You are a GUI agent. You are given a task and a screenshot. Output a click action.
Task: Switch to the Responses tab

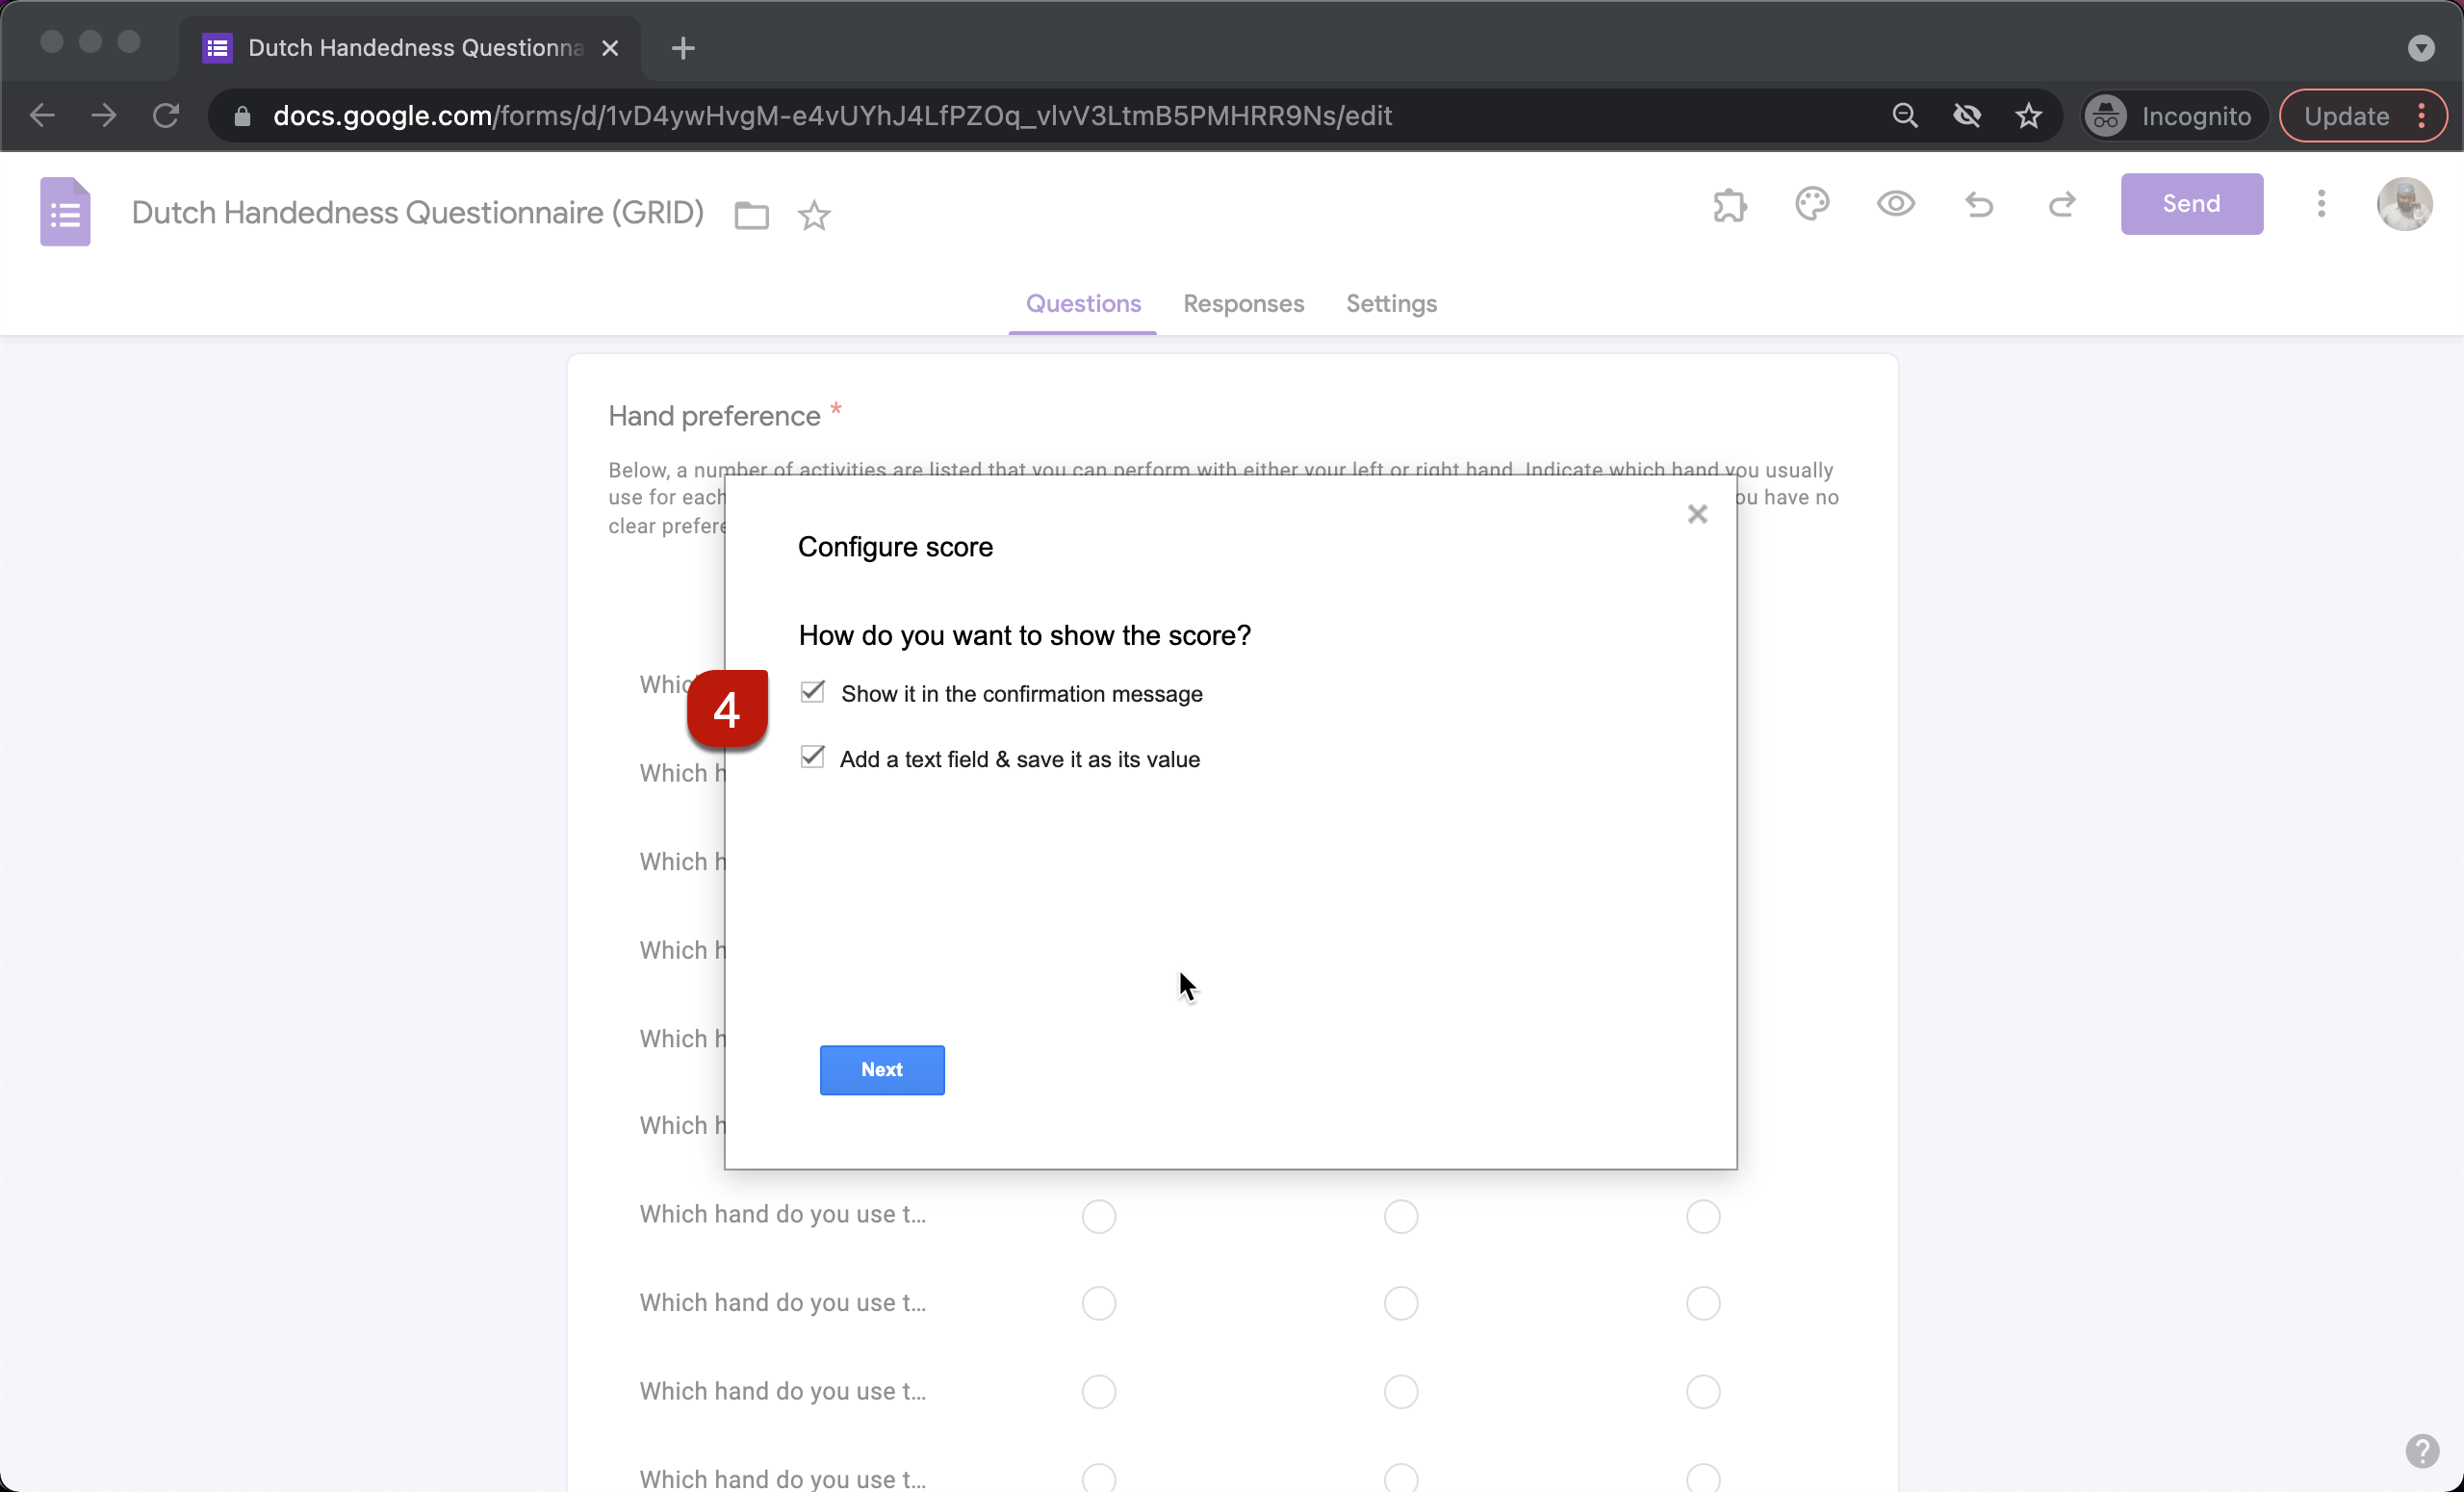tap(1243, 304)
